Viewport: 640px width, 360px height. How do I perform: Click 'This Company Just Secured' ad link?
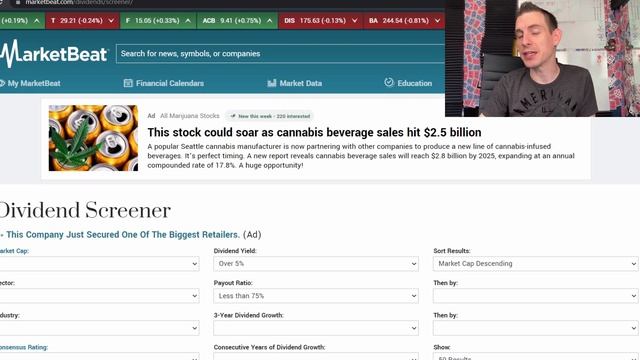click(123, 235)
